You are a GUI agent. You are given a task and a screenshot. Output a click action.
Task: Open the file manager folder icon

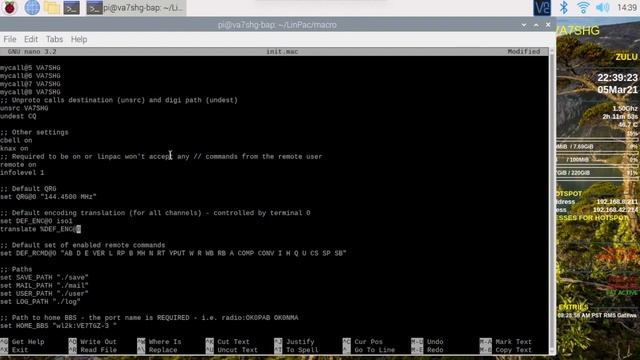[52, 7]
